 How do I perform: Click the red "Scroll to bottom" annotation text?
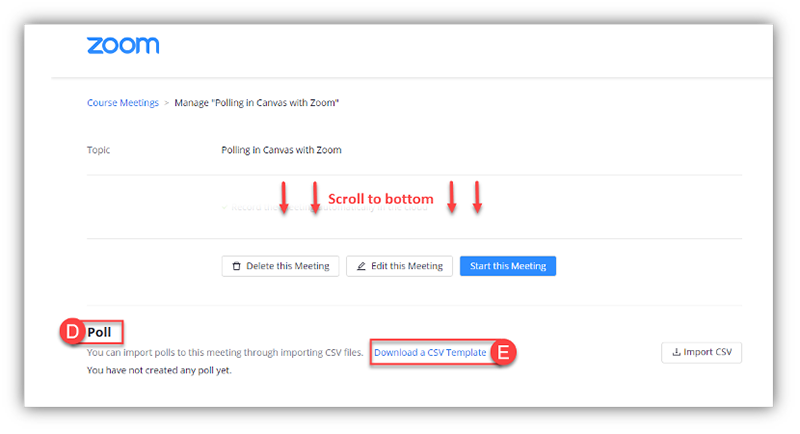(x=381, y=198)
